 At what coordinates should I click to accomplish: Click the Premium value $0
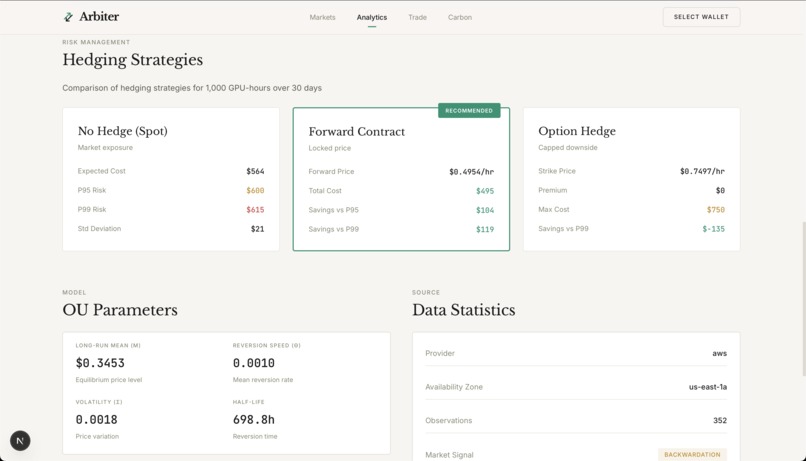720,190
